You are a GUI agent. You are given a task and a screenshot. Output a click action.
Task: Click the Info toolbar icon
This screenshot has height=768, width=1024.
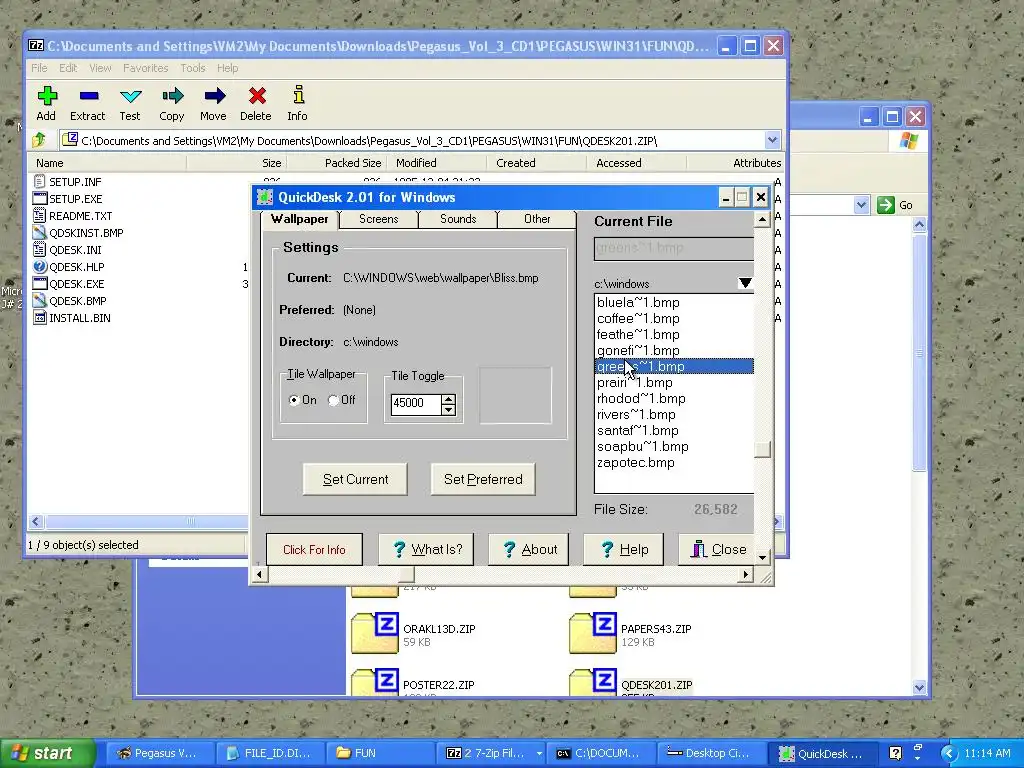tap(298, 95)
